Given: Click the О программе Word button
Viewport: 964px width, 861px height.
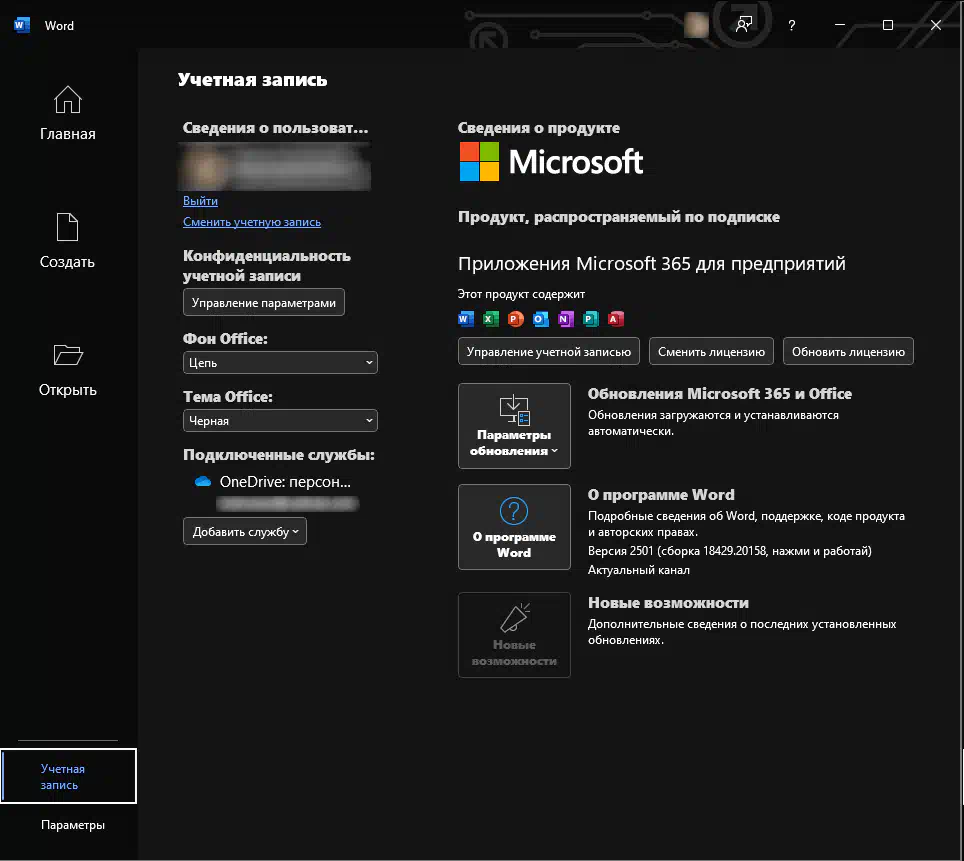Looking at the screenshot, I should [x=514, y=527].
